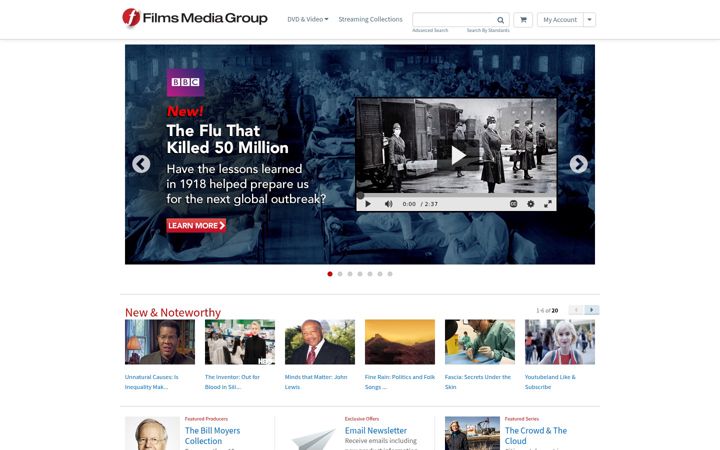Click the magnifying glass search icon
Image resolution: width=720 pixels, height=450 pixels.
pos(501,20)
